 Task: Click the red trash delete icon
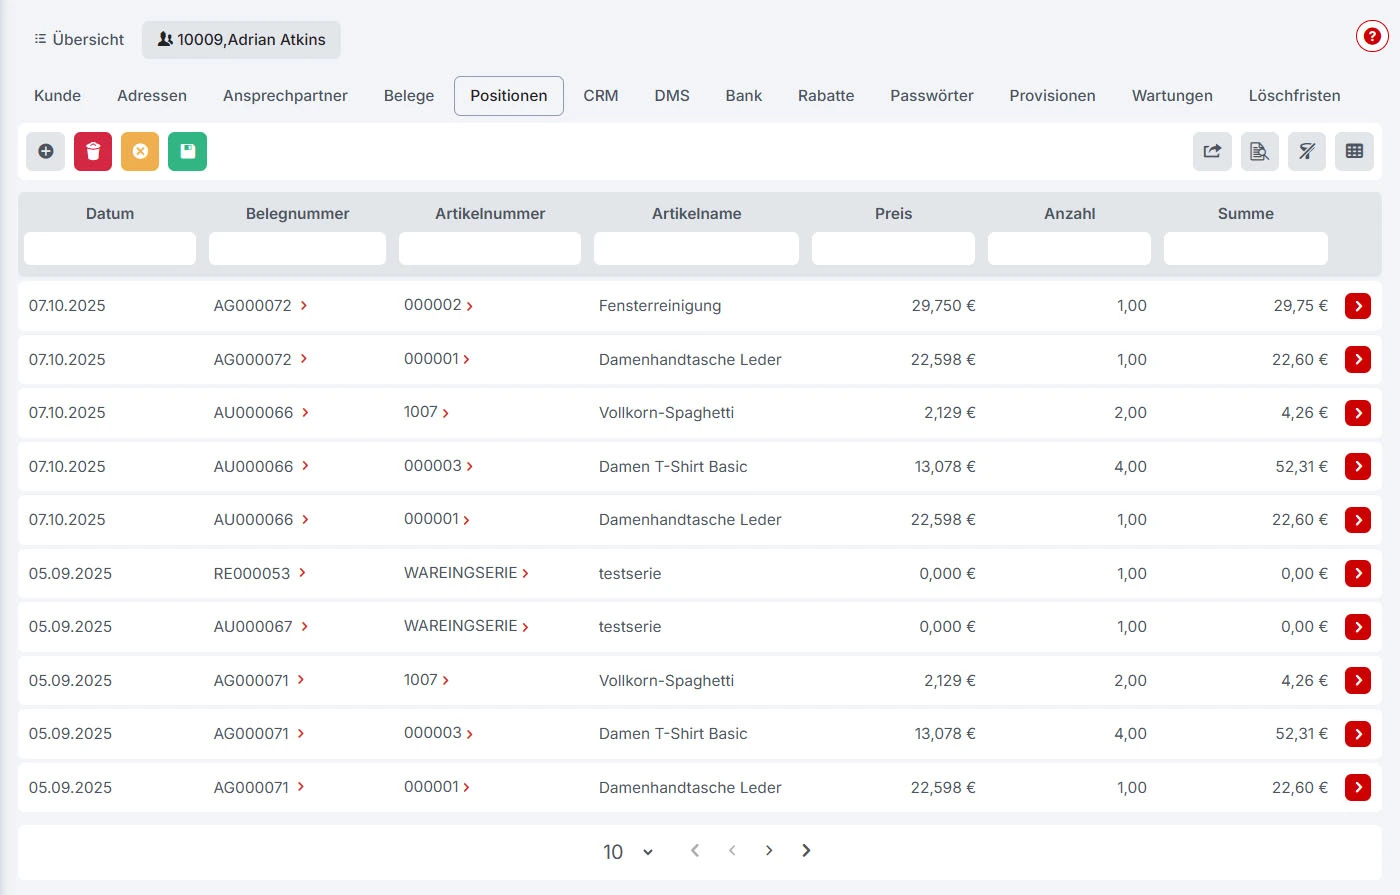coord(93,151)
